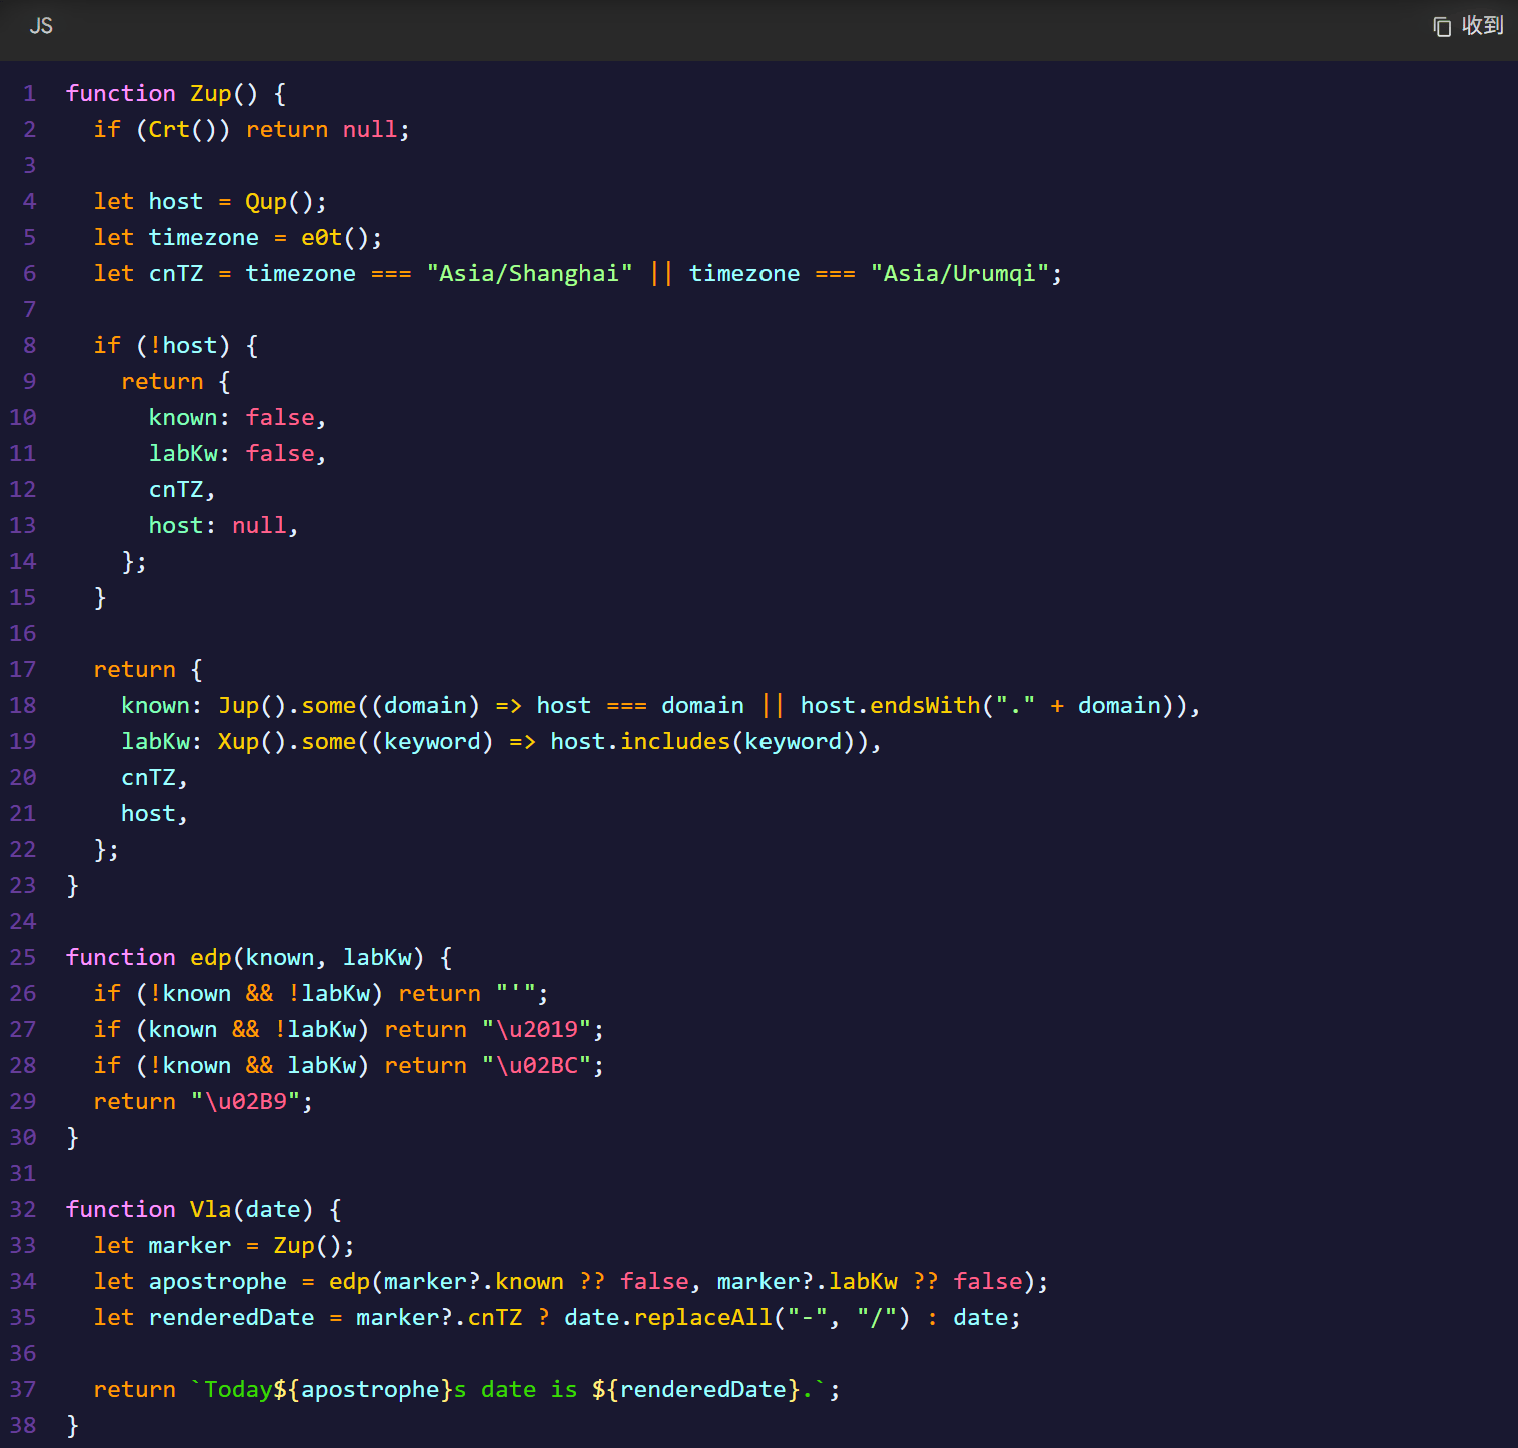Click line number 38 in gutter
The image size is (1518, 1448).
23,1426
